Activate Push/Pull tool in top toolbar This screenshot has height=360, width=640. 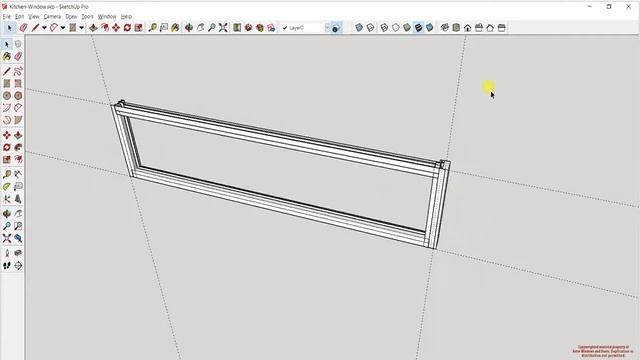[93, 28]
